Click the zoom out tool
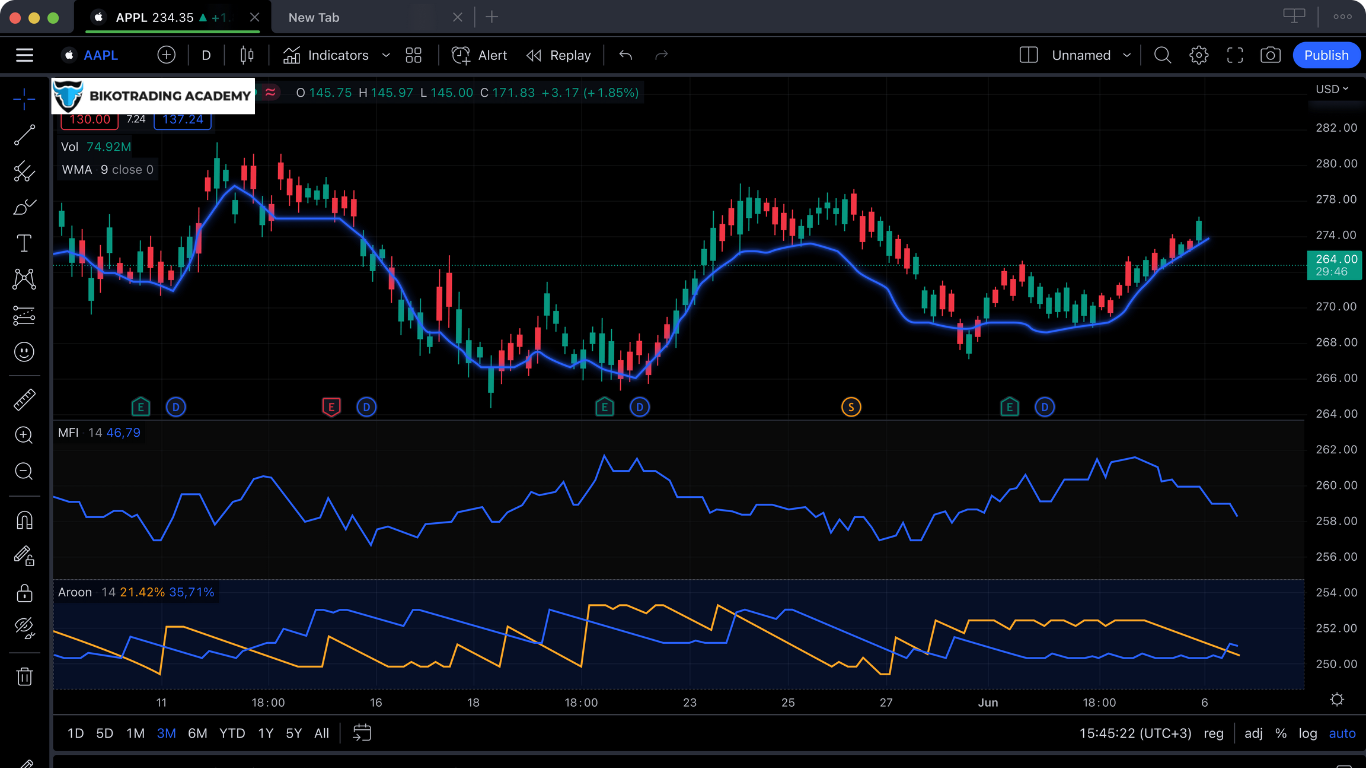Image resolution: width=1366 pixels, height=768 pixels. point(24,471)
